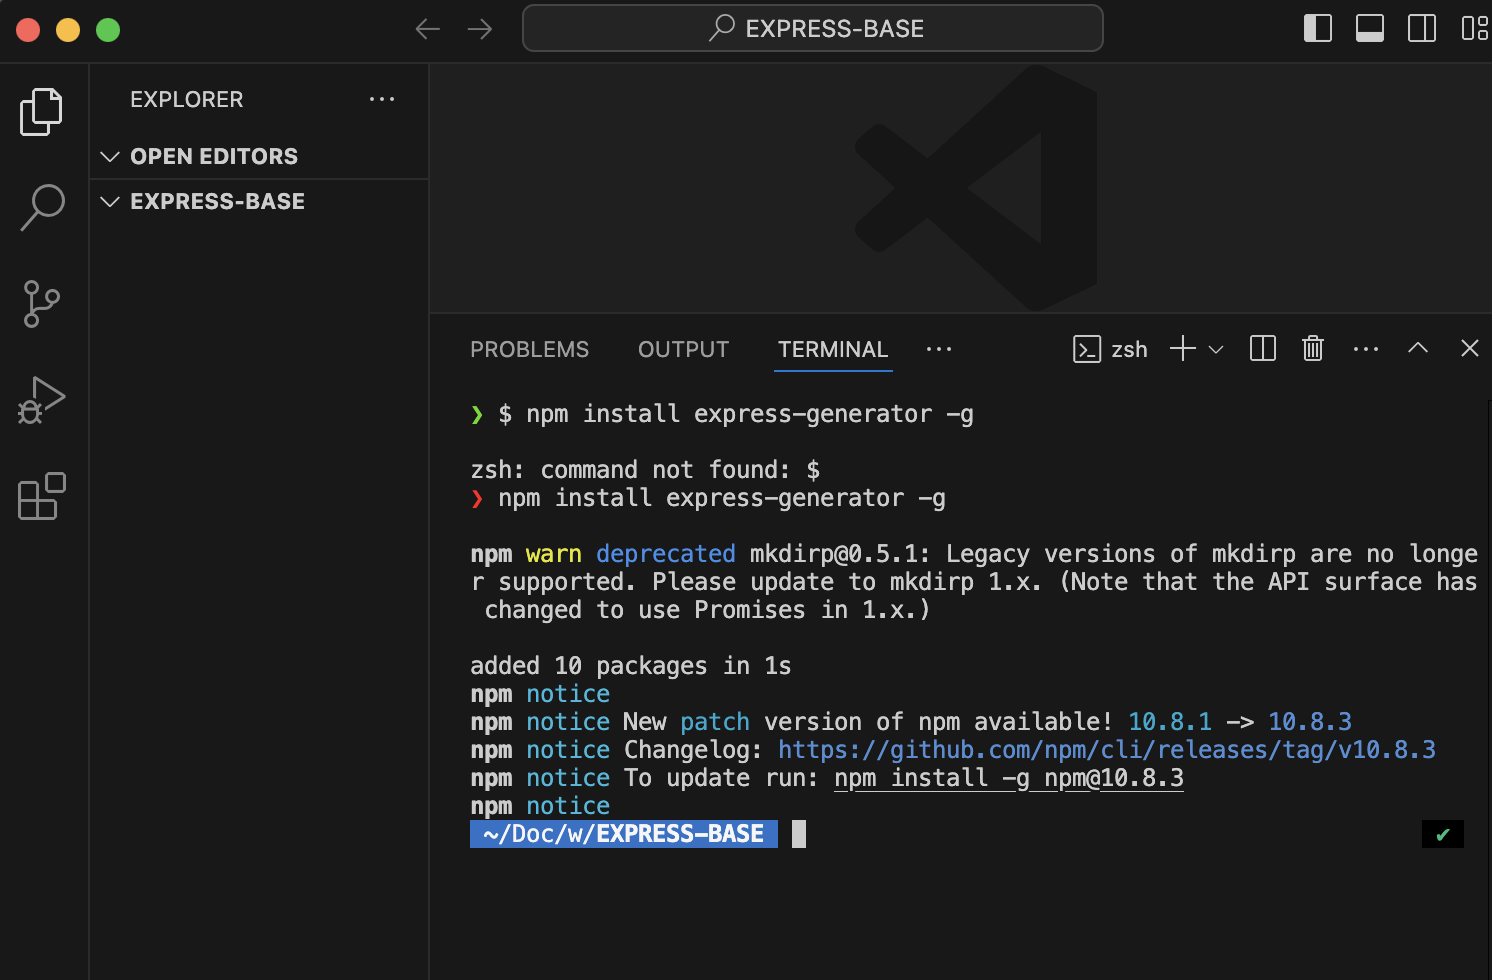Open the Explorer view in activity bar

pyautogui.click(x=41, y=111)
